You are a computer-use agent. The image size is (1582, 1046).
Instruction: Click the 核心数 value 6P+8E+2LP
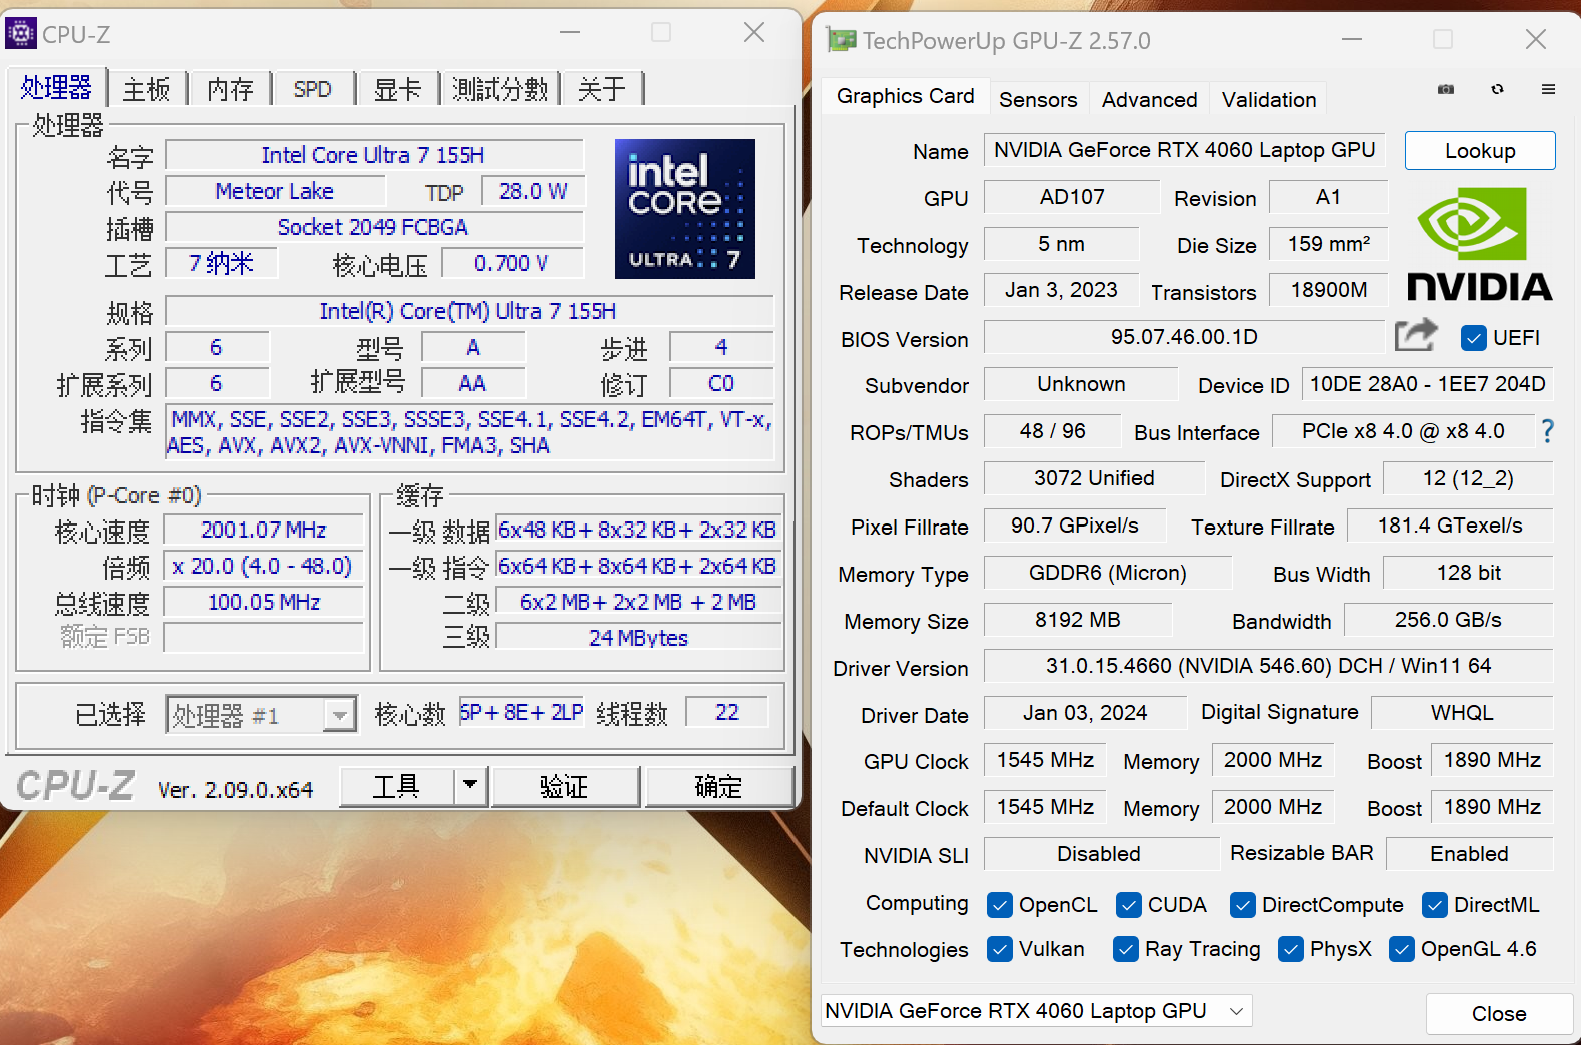[521, 712]
